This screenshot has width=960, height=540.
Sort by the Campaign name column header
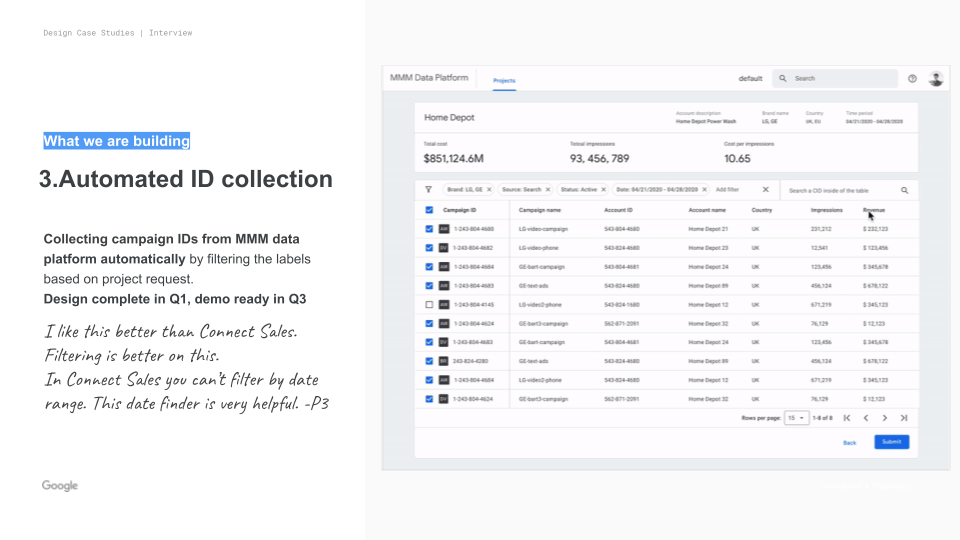[539, 210]
